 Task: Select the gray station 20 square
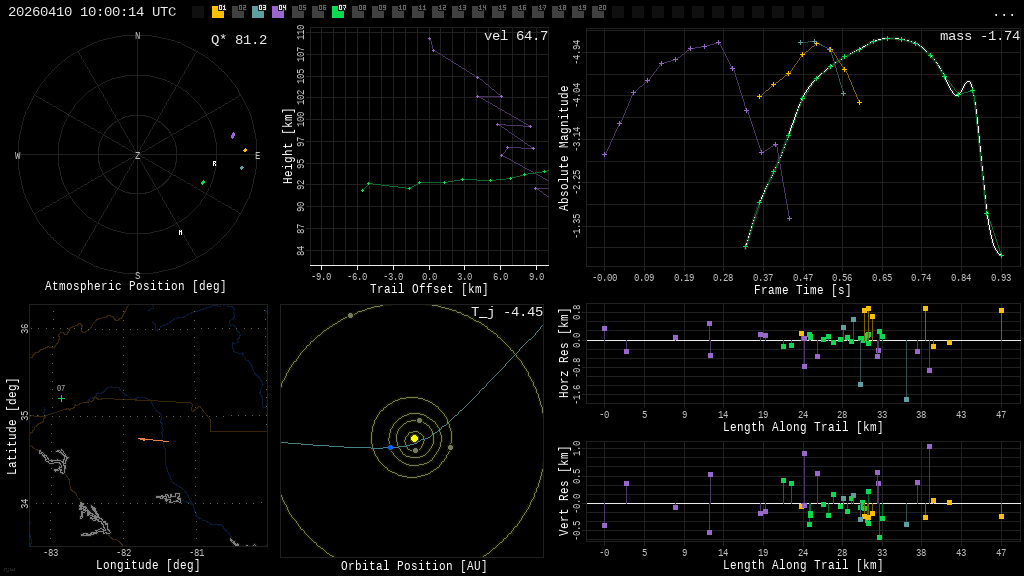[x=598, y=12]
